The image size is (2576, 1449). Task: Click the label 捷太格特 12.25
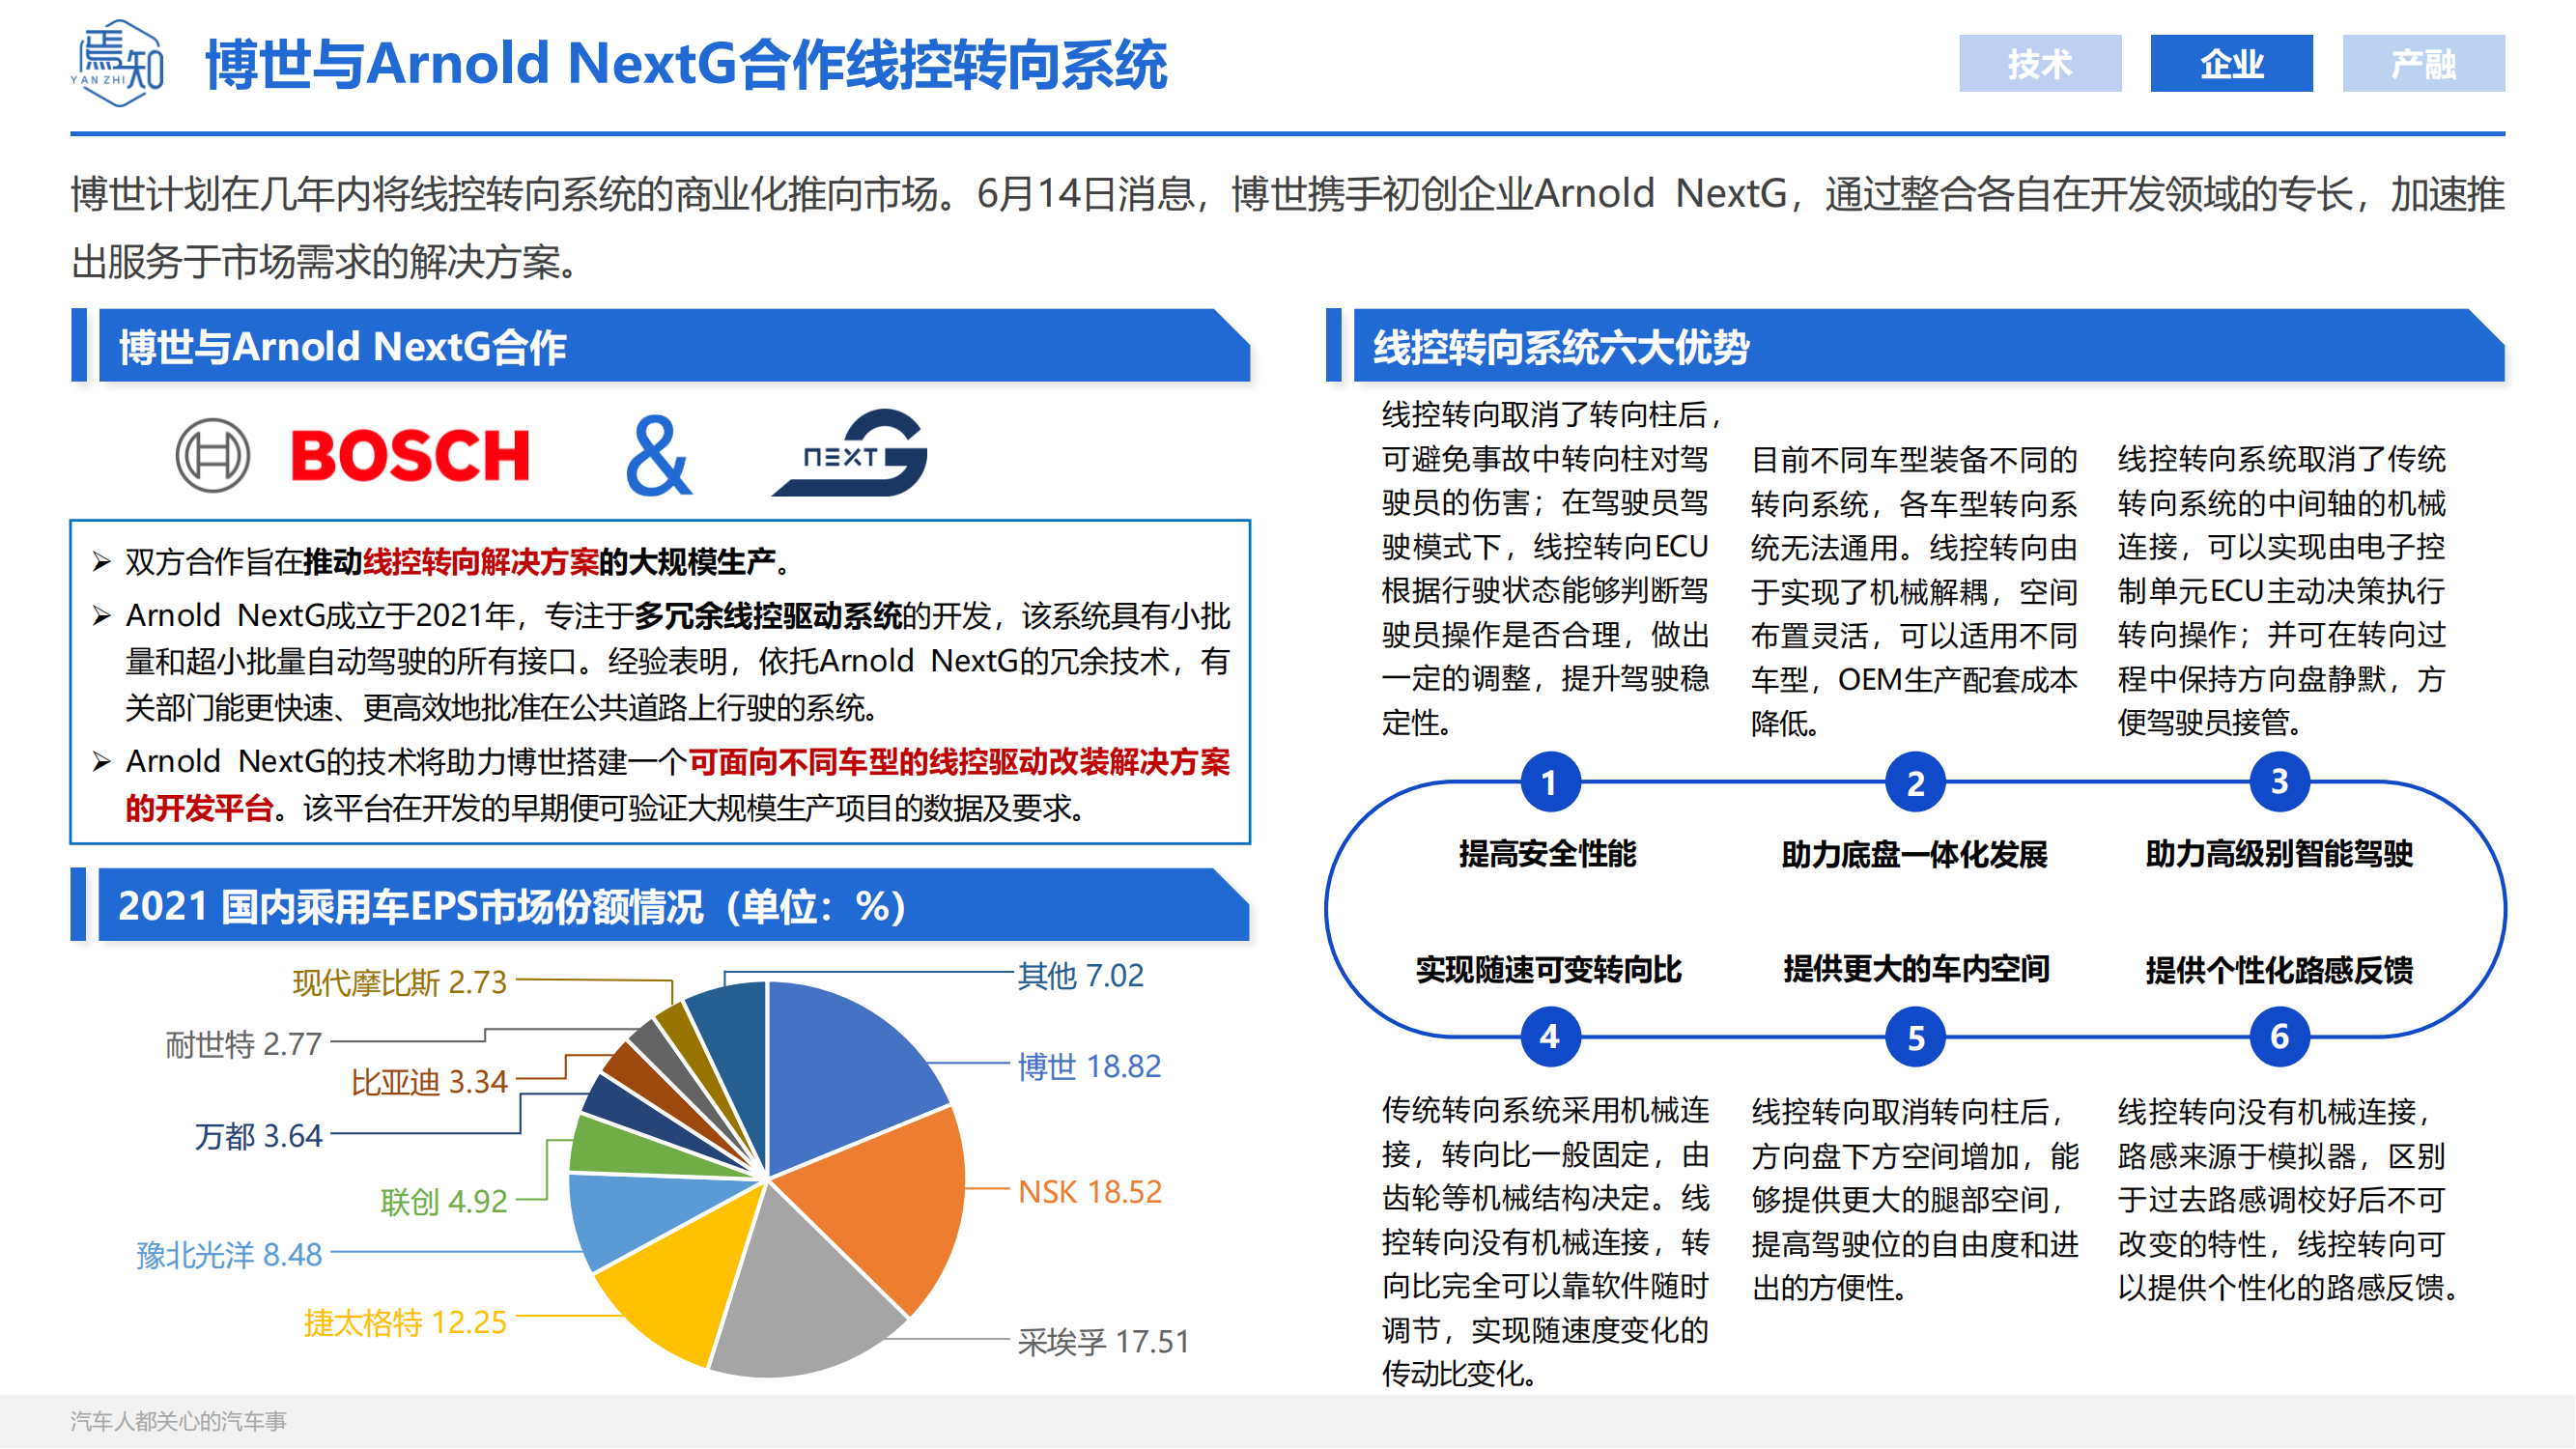405,1324
